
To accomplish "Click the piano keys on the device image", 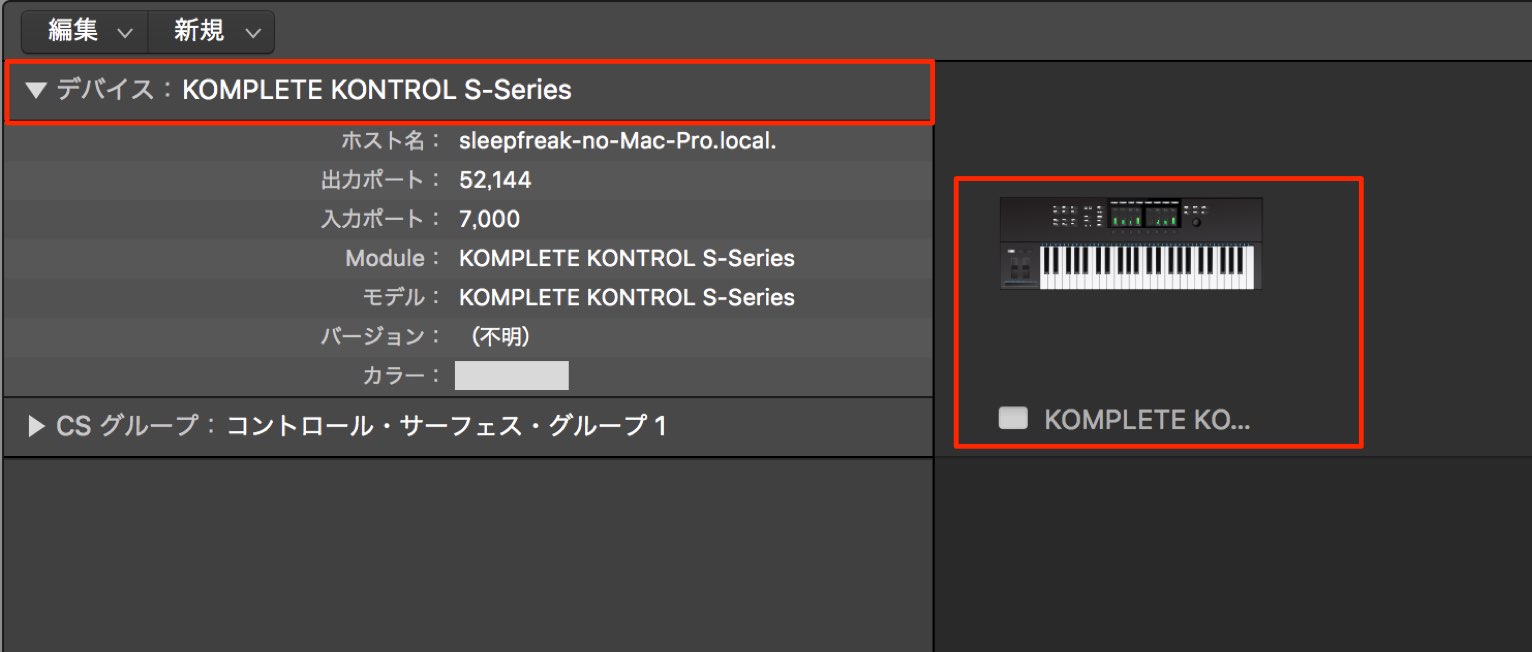I will coord(1147,268).
